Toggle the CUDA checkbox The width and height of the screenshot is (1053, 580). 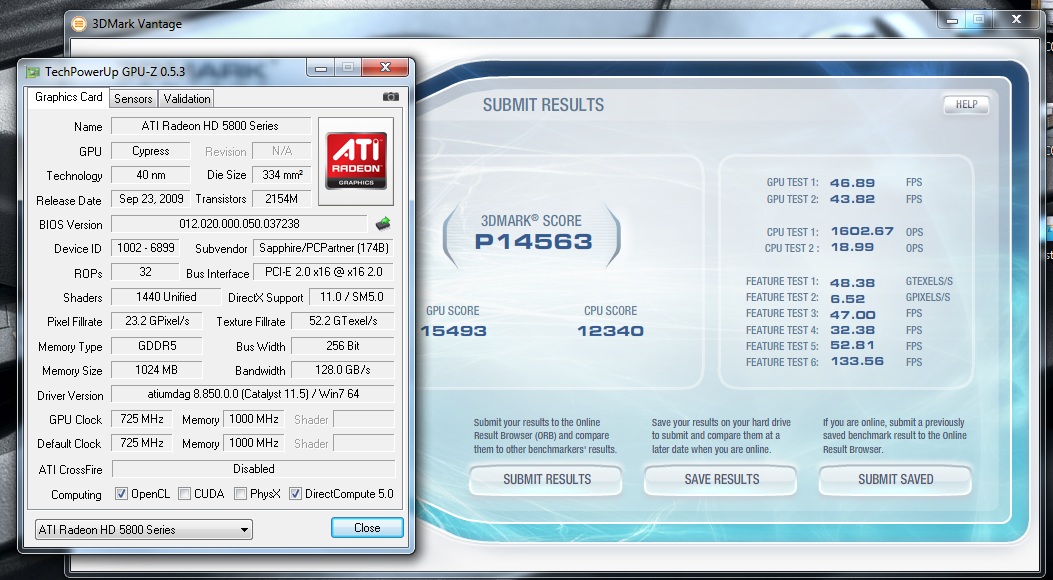[184, 493]
